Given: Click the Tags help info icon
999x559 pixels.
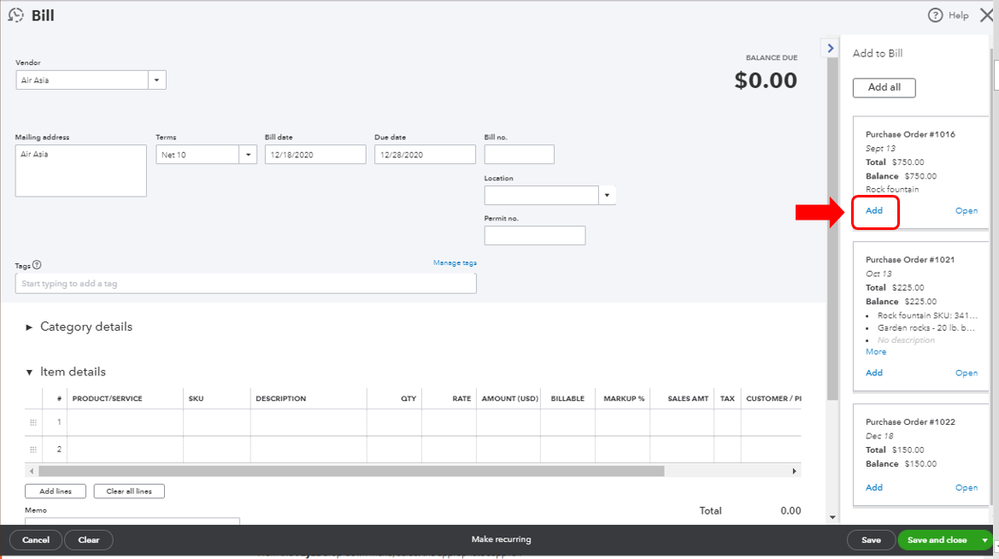Looking at the screenshot, I should click(37, 265).
